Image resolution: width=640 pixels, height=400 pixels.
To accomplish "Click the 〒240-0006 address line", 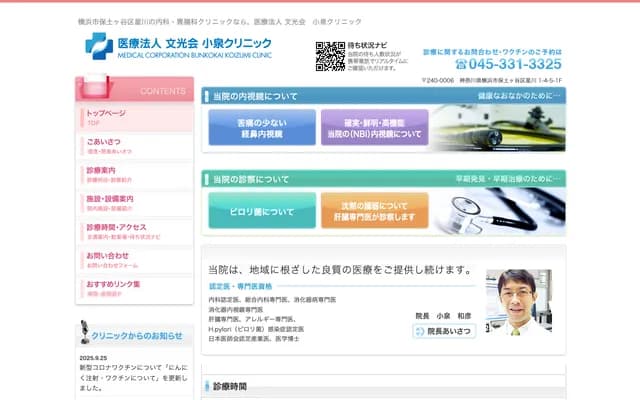I will coord(492,80).
